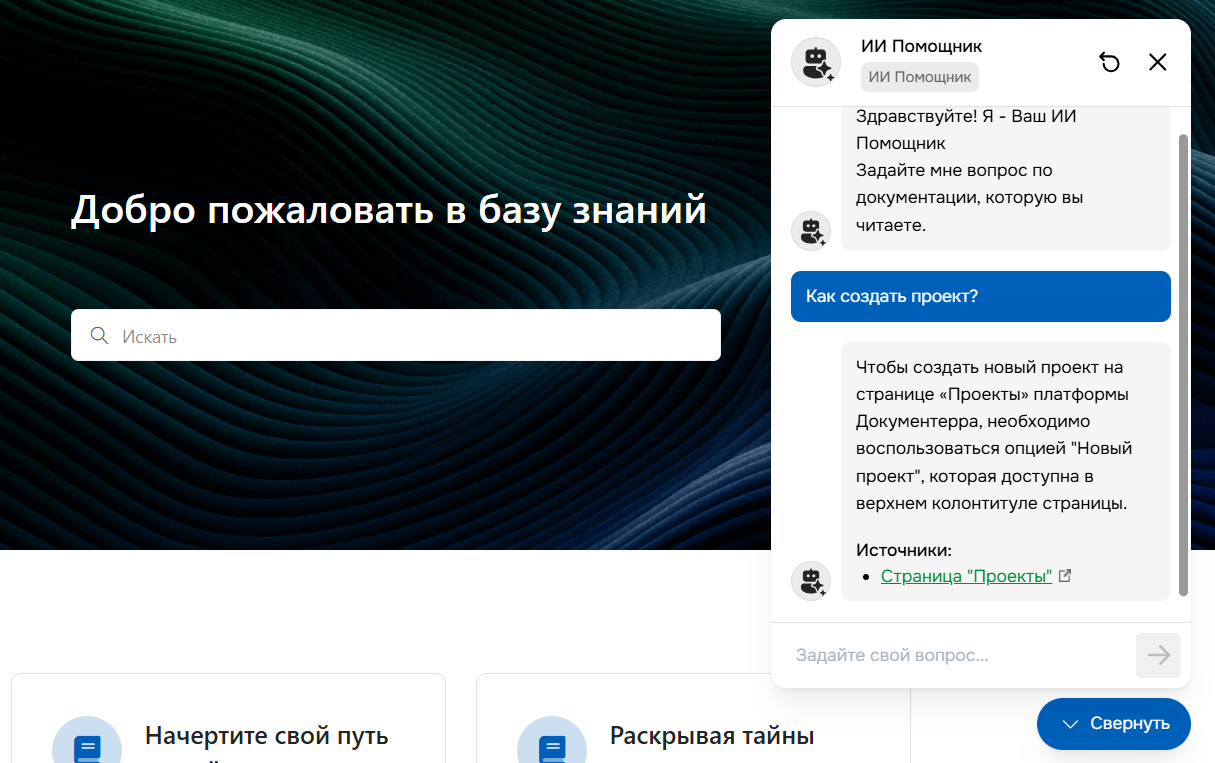1215x763 pixels.
Task: Click the document icon on the Начертите свой путь card
Action: click(x=87, y=742)
